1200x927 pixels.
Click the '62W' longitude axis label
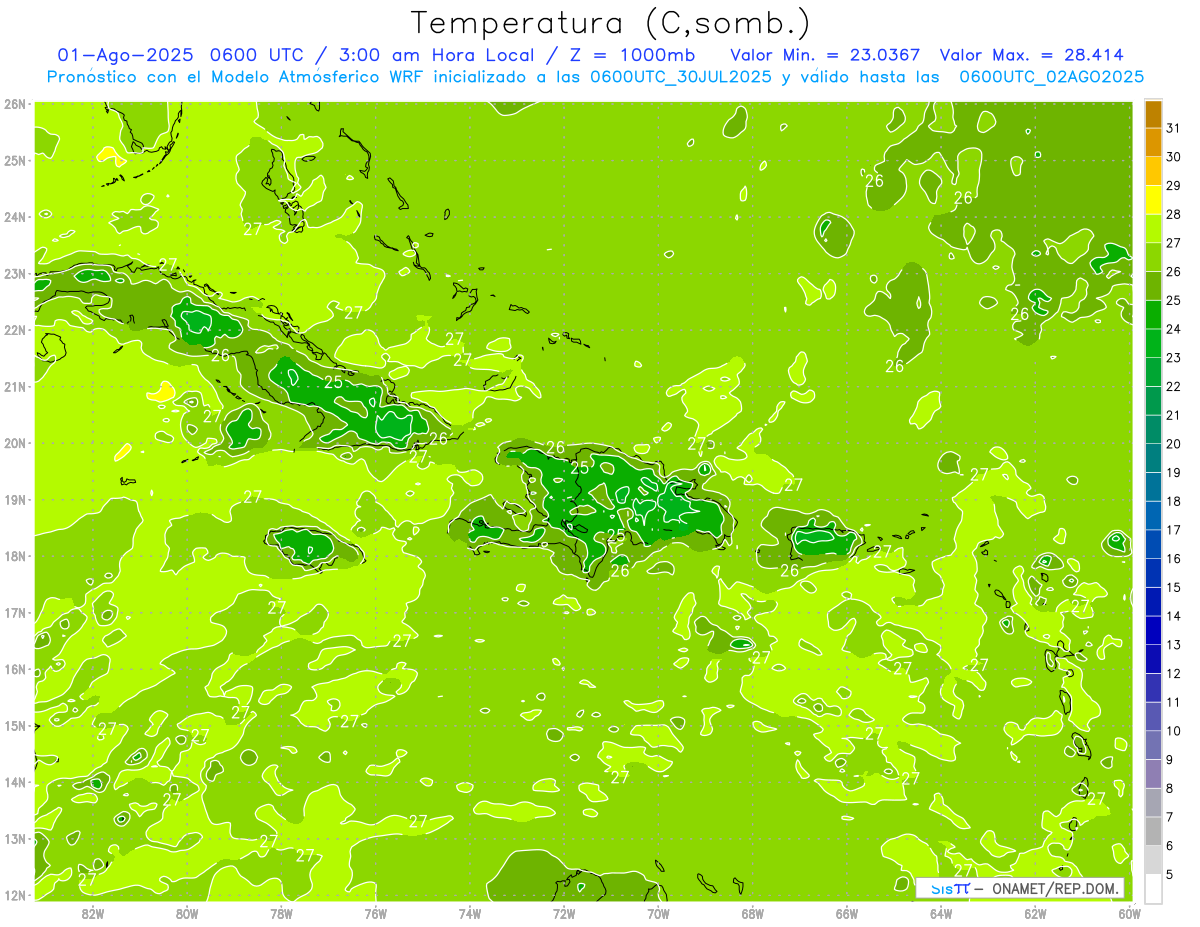coord(1035,913)
